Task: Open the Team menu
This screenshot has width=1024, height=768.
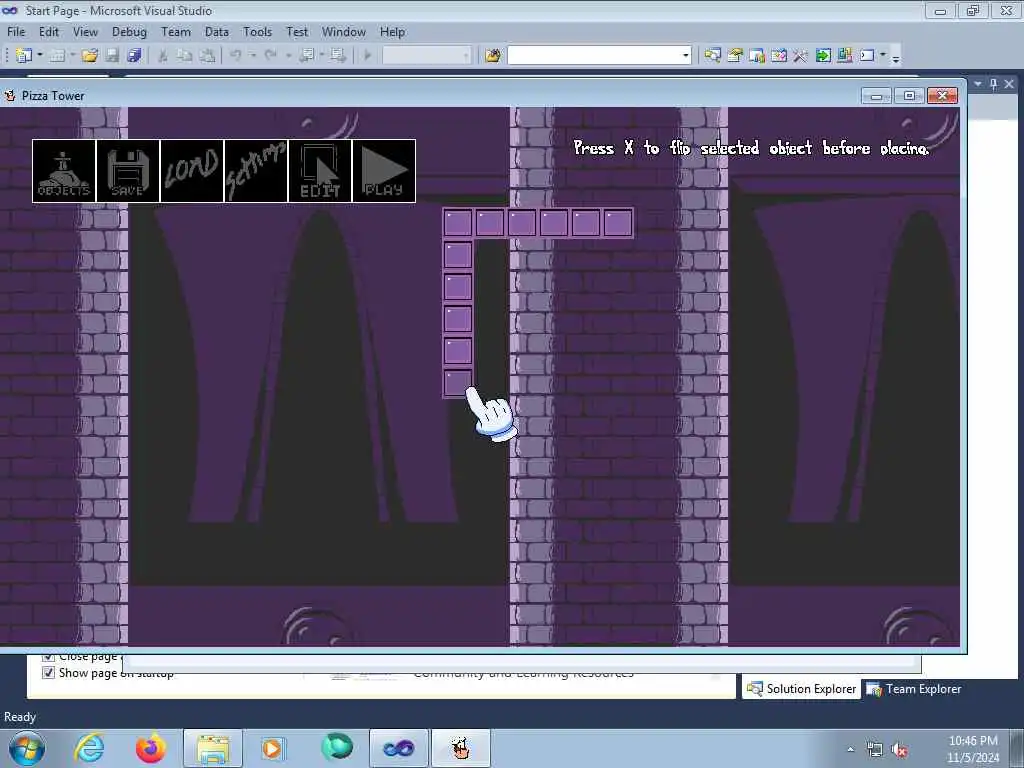Action: click(x=176, y=32)
